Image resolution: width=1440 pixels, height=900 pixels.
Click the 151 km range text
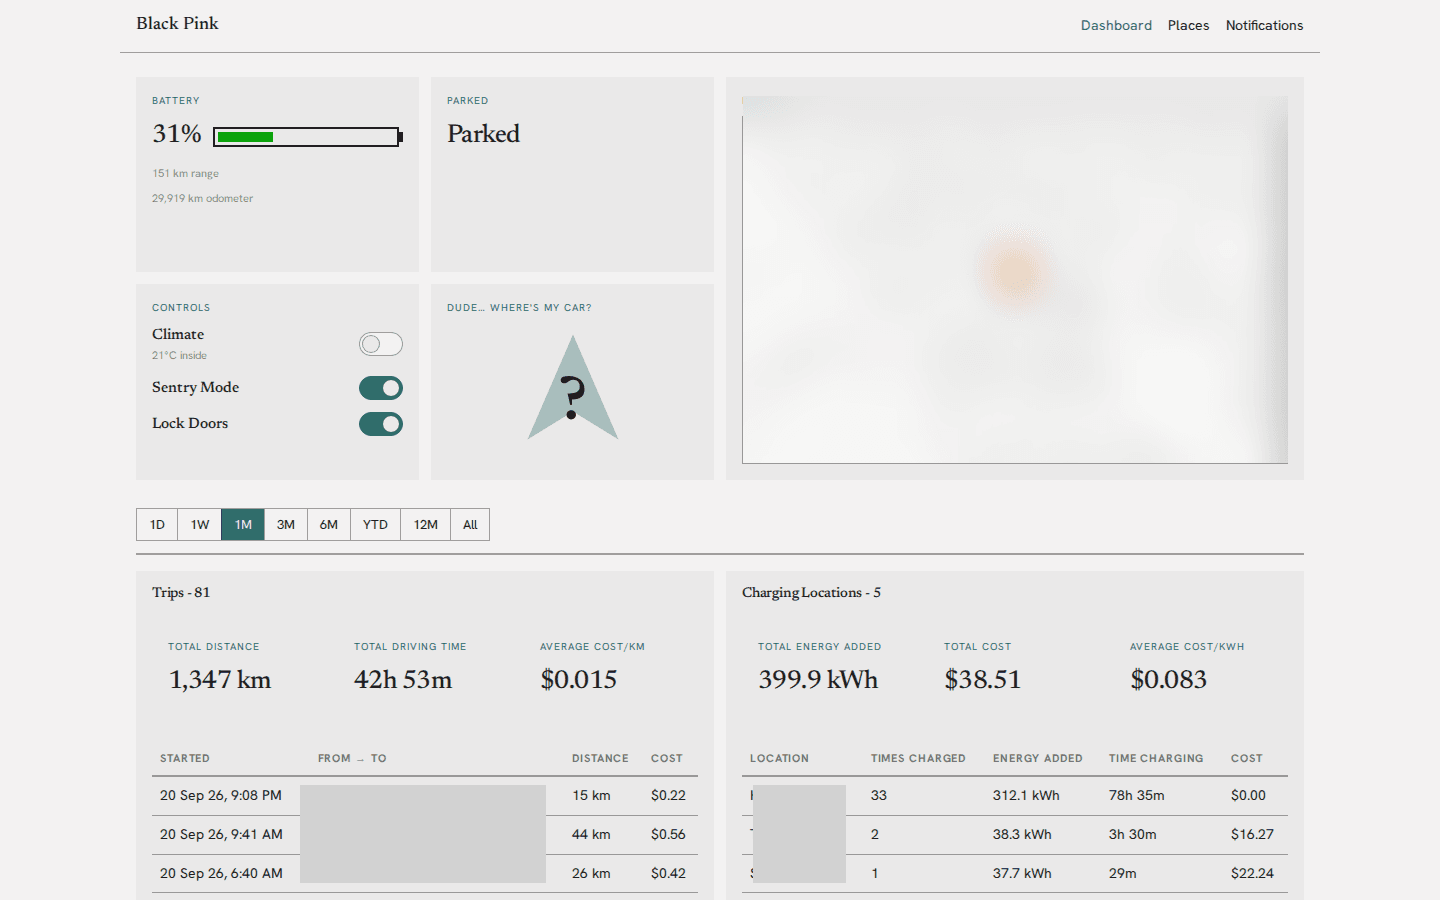coord(185,174)
